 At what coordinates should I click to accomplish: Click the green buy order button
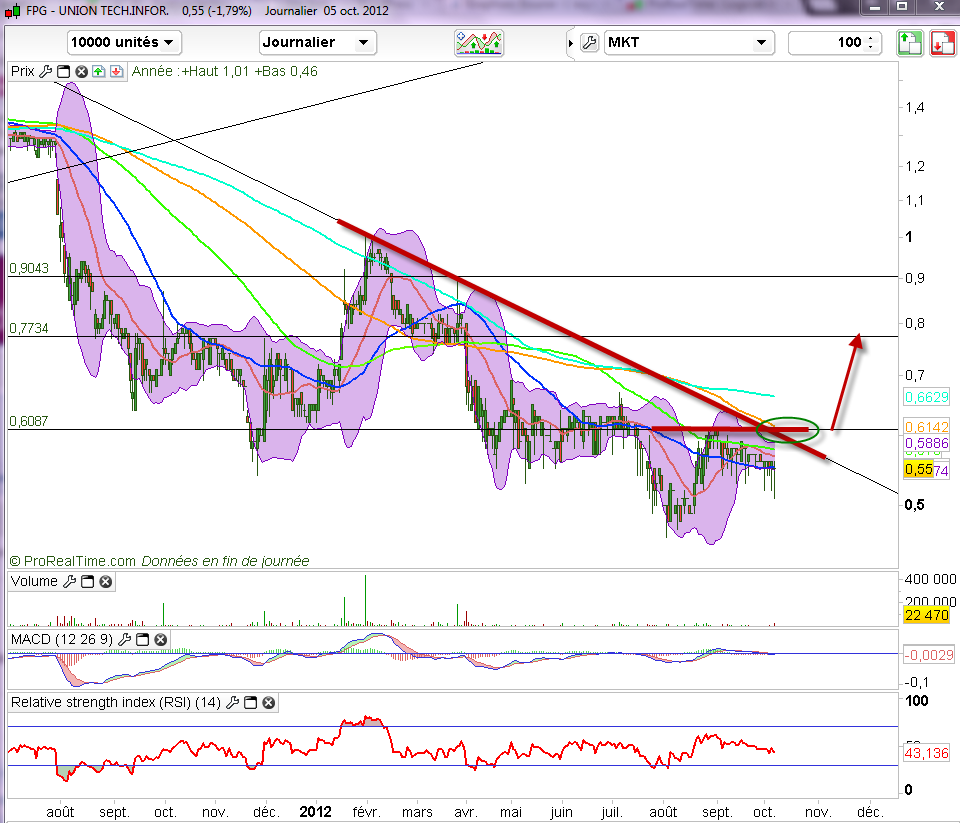click(909, 43)
